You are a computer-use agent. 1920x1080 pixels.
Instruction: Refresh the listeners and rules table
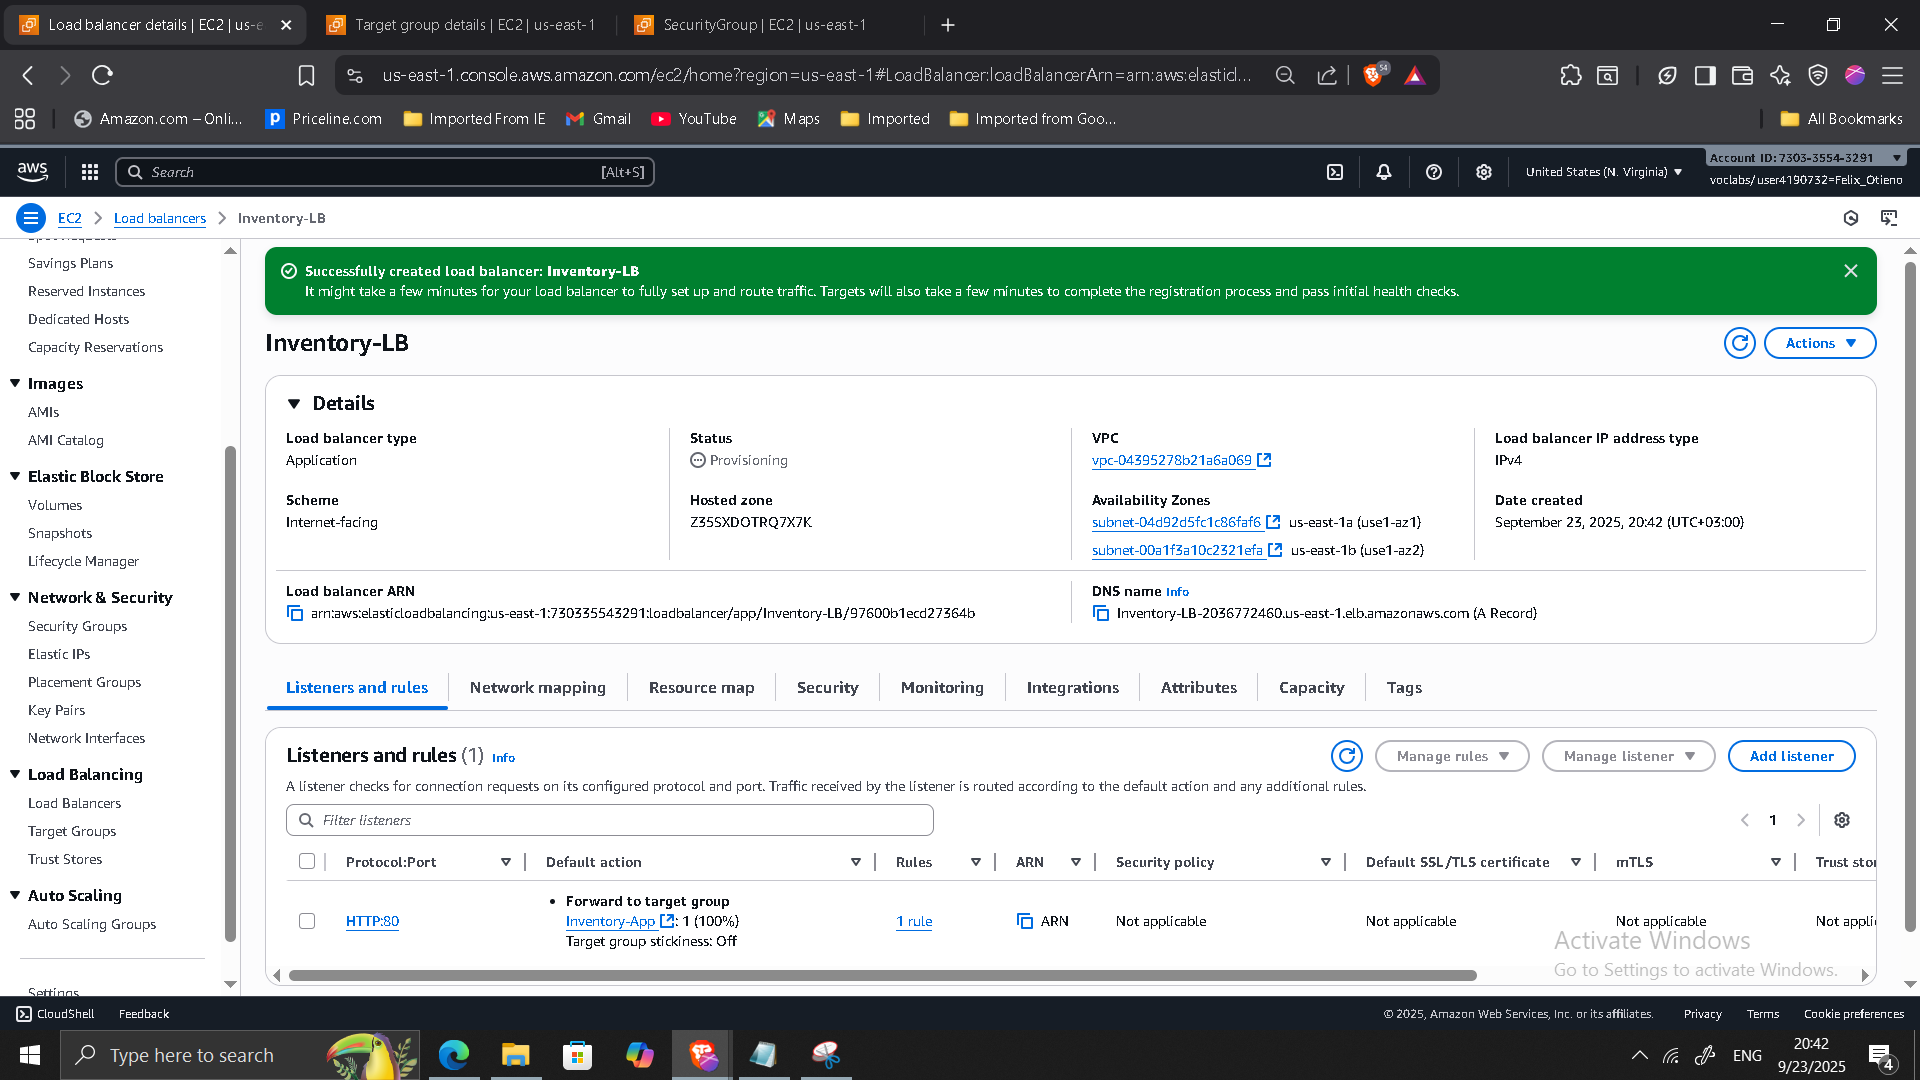[1347, 756]
